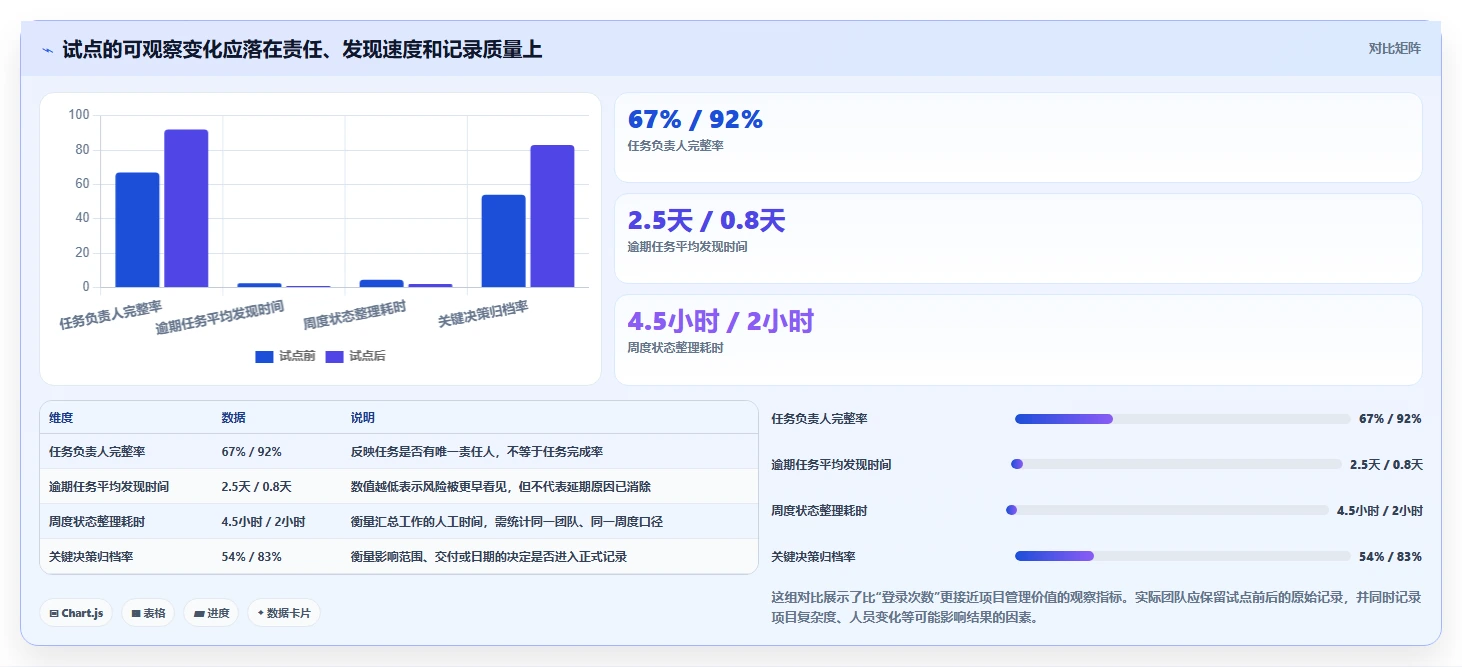The width and height of the screenshot is (1462, 667).
Task: Click table cell 4.5小时 / 2小时
Action: (263, 522)
